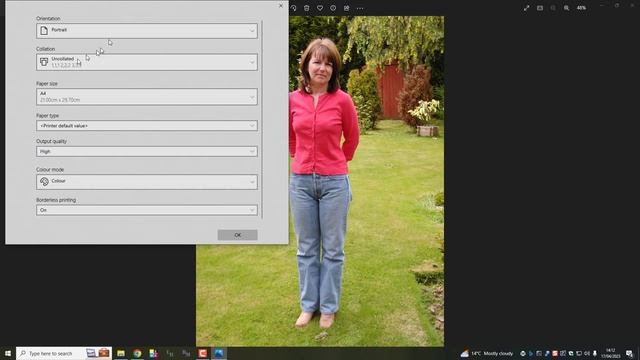The height and width of the screenshot is (360, 640).
Task: Open the Windows Start menu
Action: (8, 353)
